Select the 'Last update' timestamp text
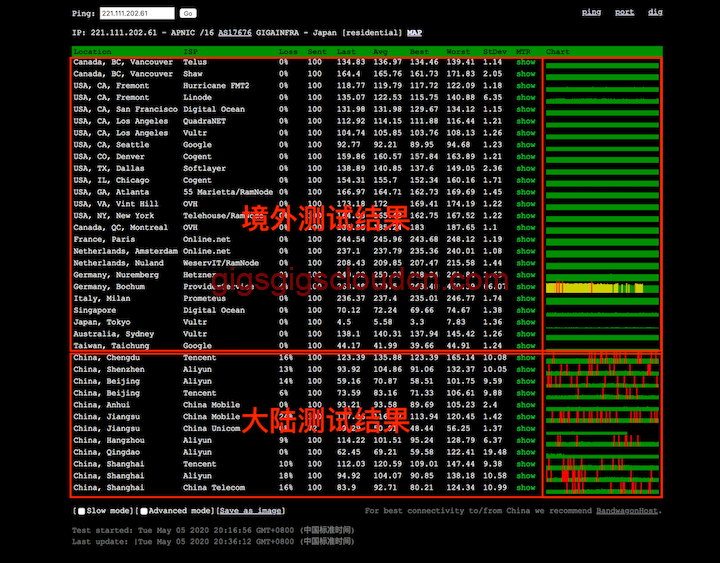Image resolution: width=720 pixels, height=563 pixels. pos(213,542)
